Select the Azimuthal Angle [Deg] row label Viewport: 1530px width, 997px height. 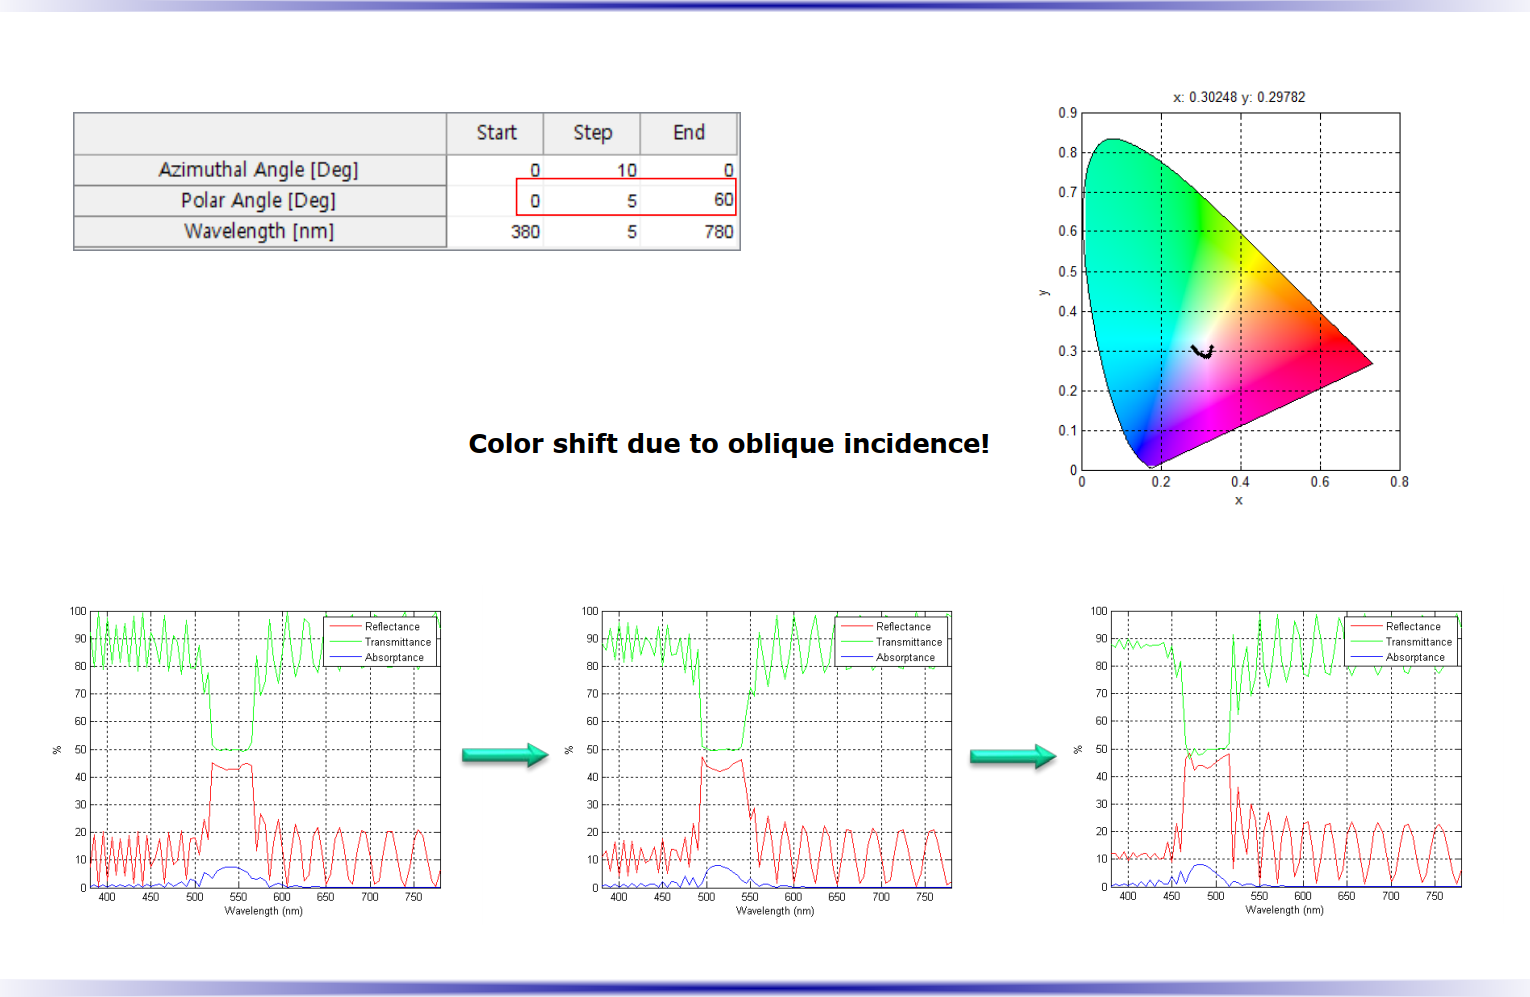pyautogui.click(x=259, y=170)
